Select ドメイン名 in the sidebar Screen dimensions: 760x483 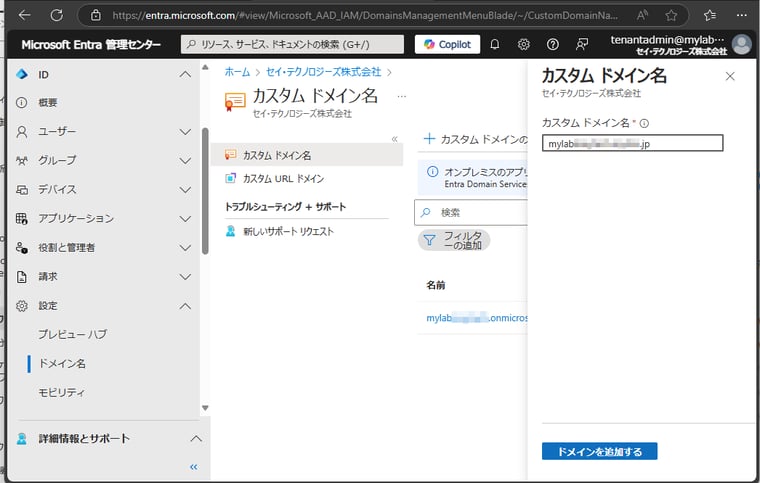tap(62, 363)
